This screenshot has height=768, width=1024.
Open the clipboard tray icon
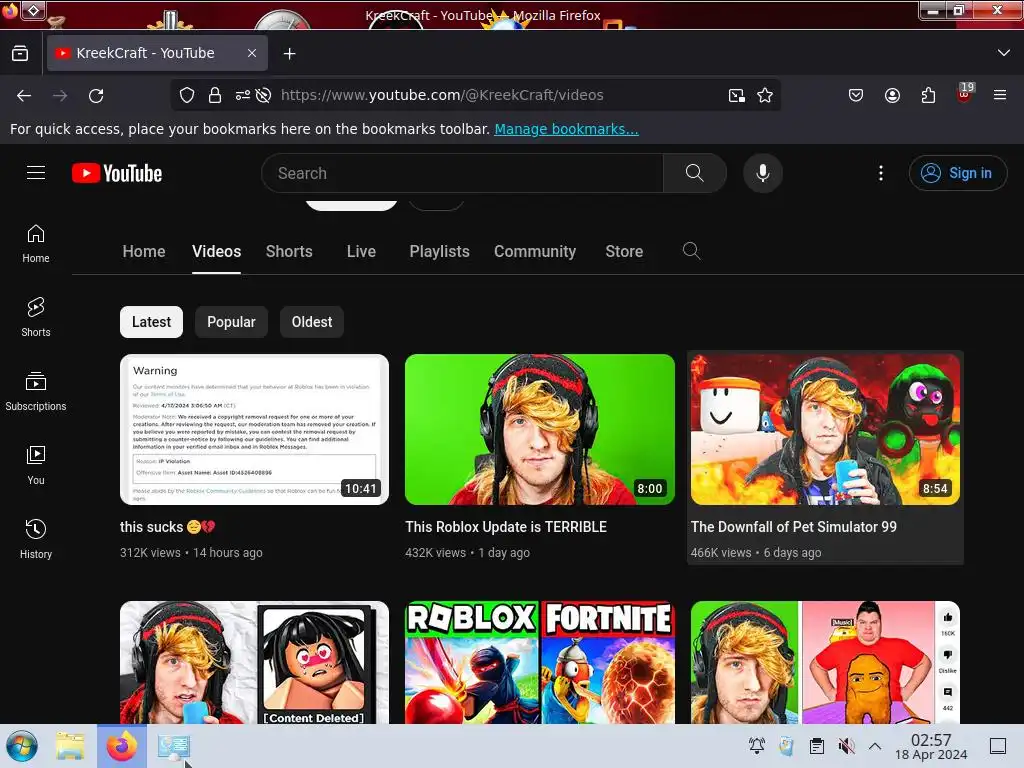[x=816, y=746]
